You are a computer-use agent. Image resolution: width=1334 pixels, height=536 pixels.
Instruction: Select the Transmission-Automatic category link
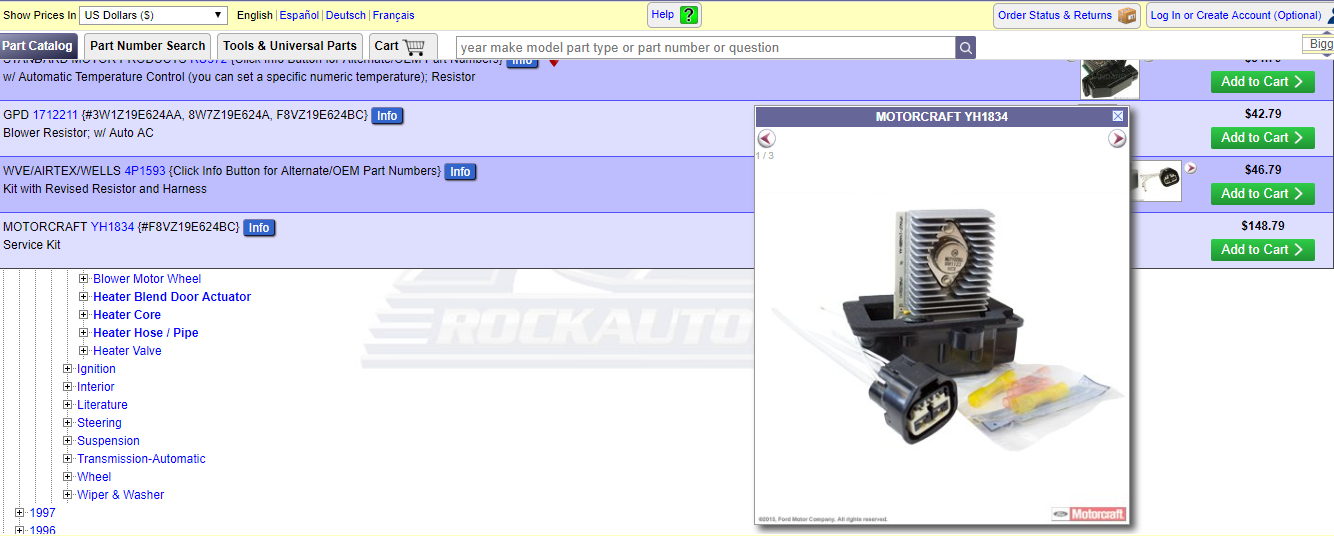pyautogui.click(x=141, y=459)
